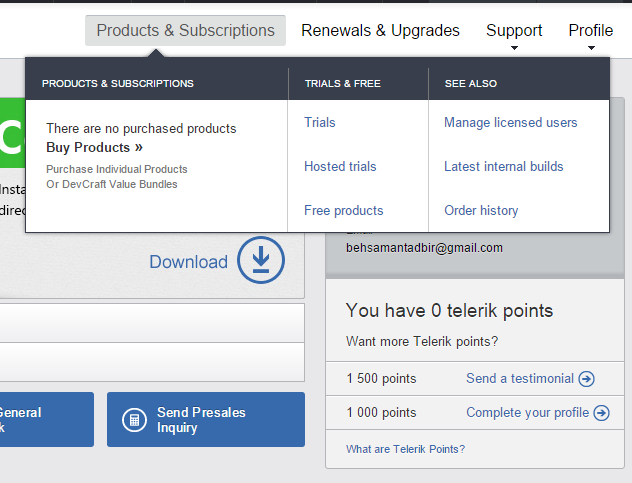
Task: Click the arrow icon beside Send a testimonial
Action: 587,379
